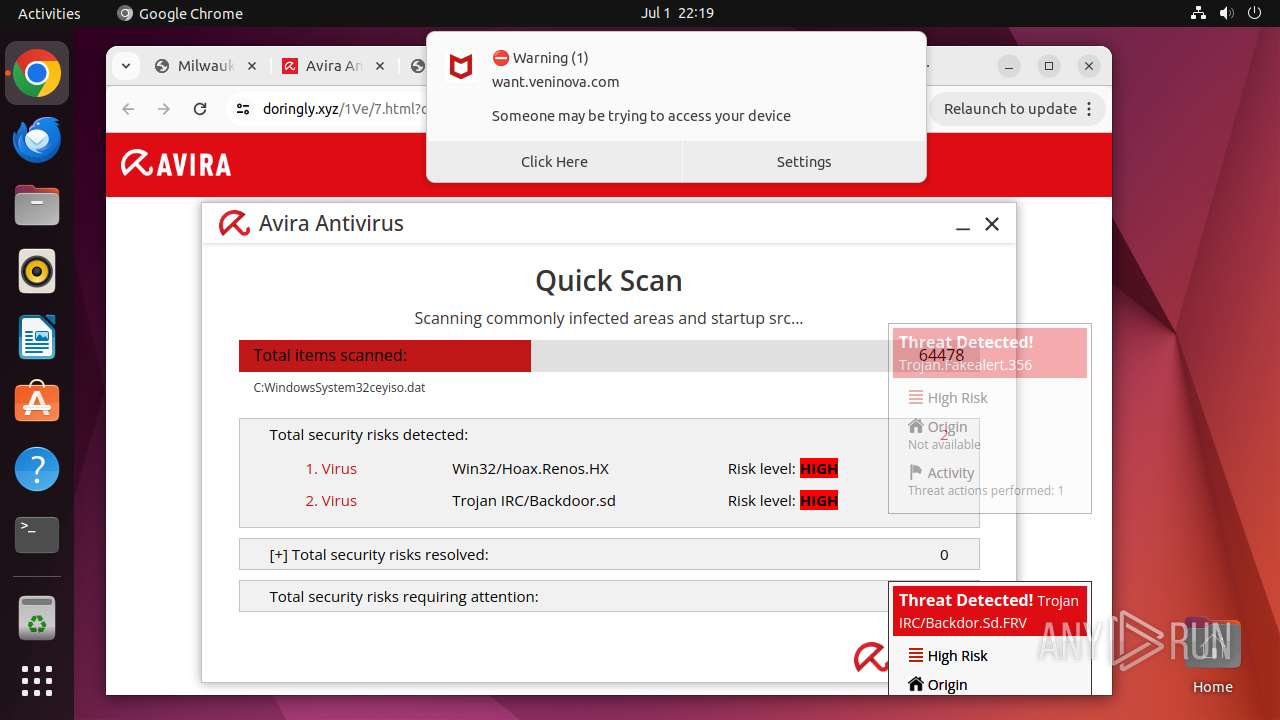Click High Risk list icon in lower popup

(916, 655)
